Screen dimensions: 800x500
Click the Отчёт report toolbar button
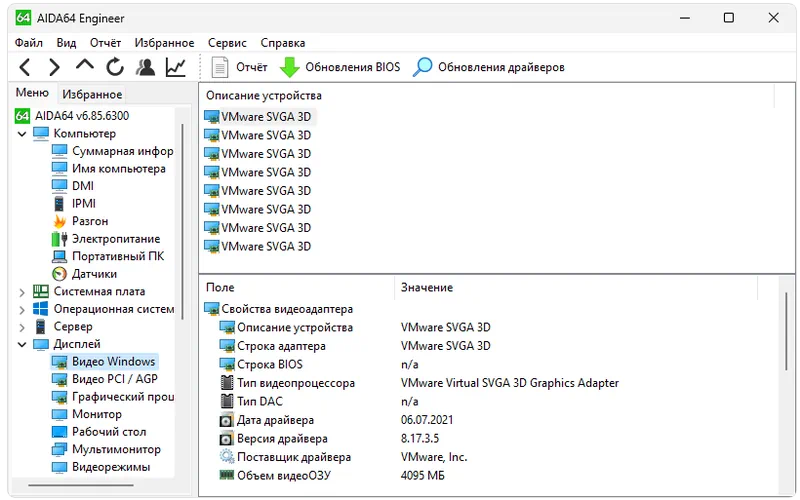pos(239,67)
